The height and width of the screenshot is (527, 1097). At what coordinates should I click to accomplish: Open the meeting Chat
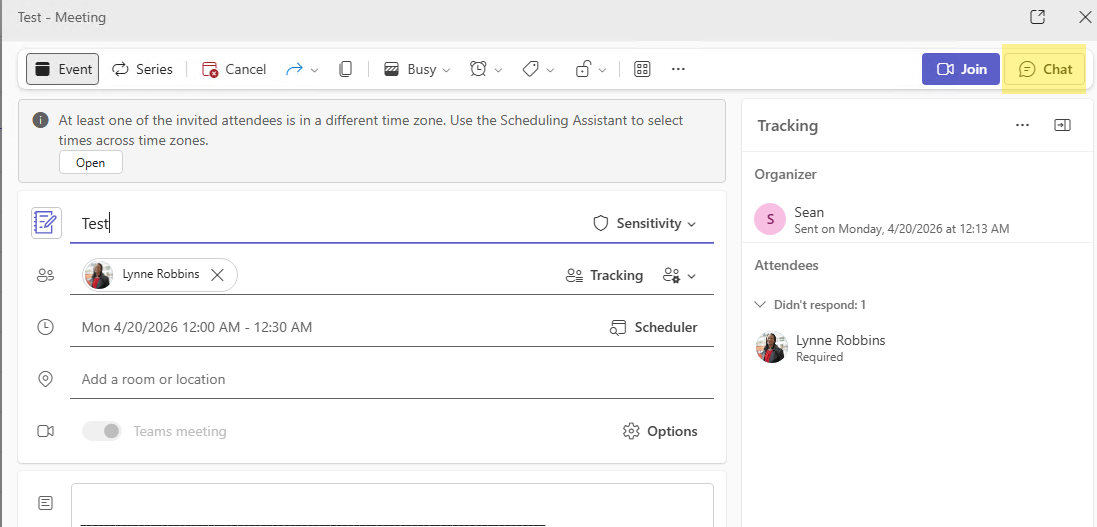tap(1045, 69)
